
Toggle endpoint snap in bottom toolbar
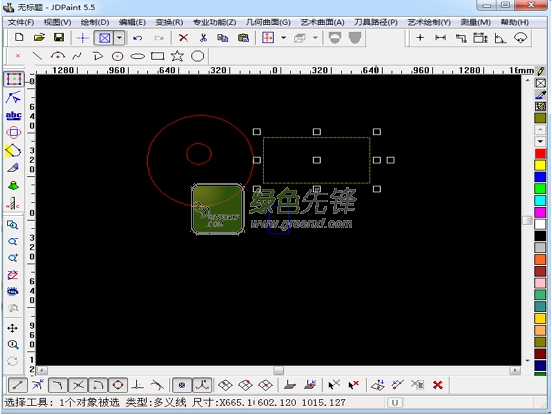tap(17, 385)
